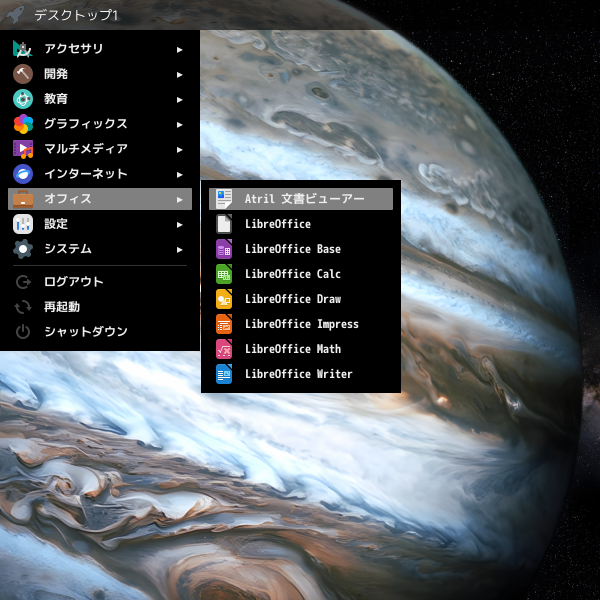The height and width of the screenshot is (600, 600).
Task: Click the green LibreOffice Calc icon
Action: point(224,274)
